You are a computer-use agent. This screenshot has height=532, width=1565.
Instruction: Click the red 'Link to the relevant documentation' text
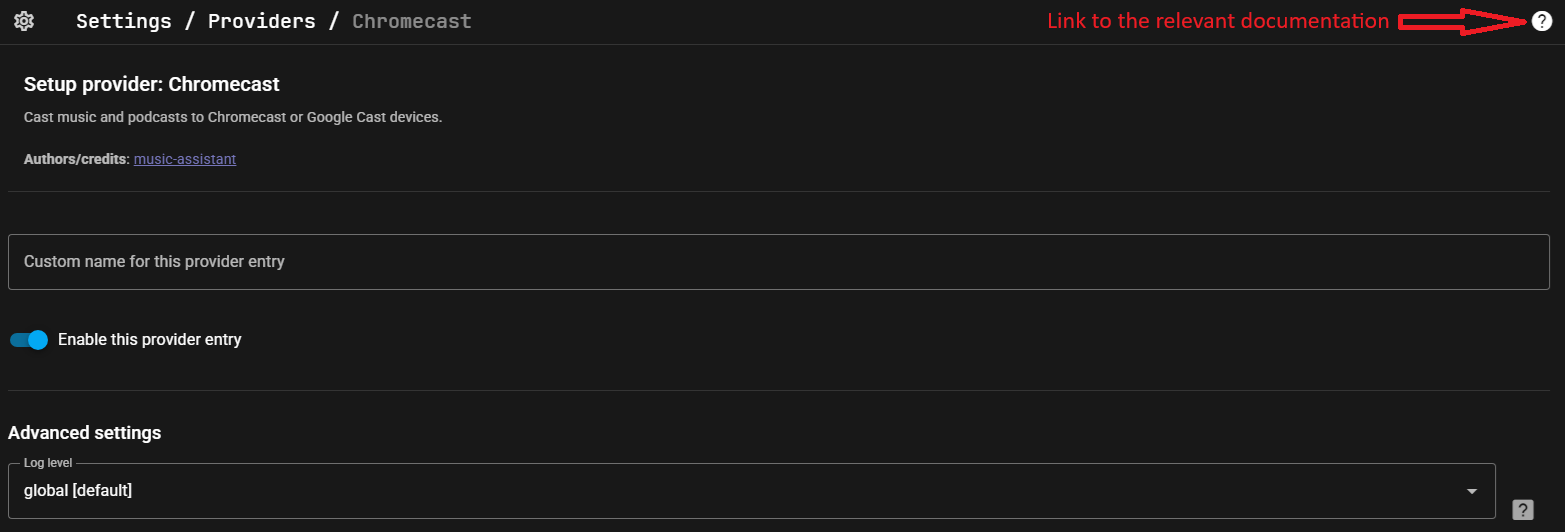(x=1218, y=21)
